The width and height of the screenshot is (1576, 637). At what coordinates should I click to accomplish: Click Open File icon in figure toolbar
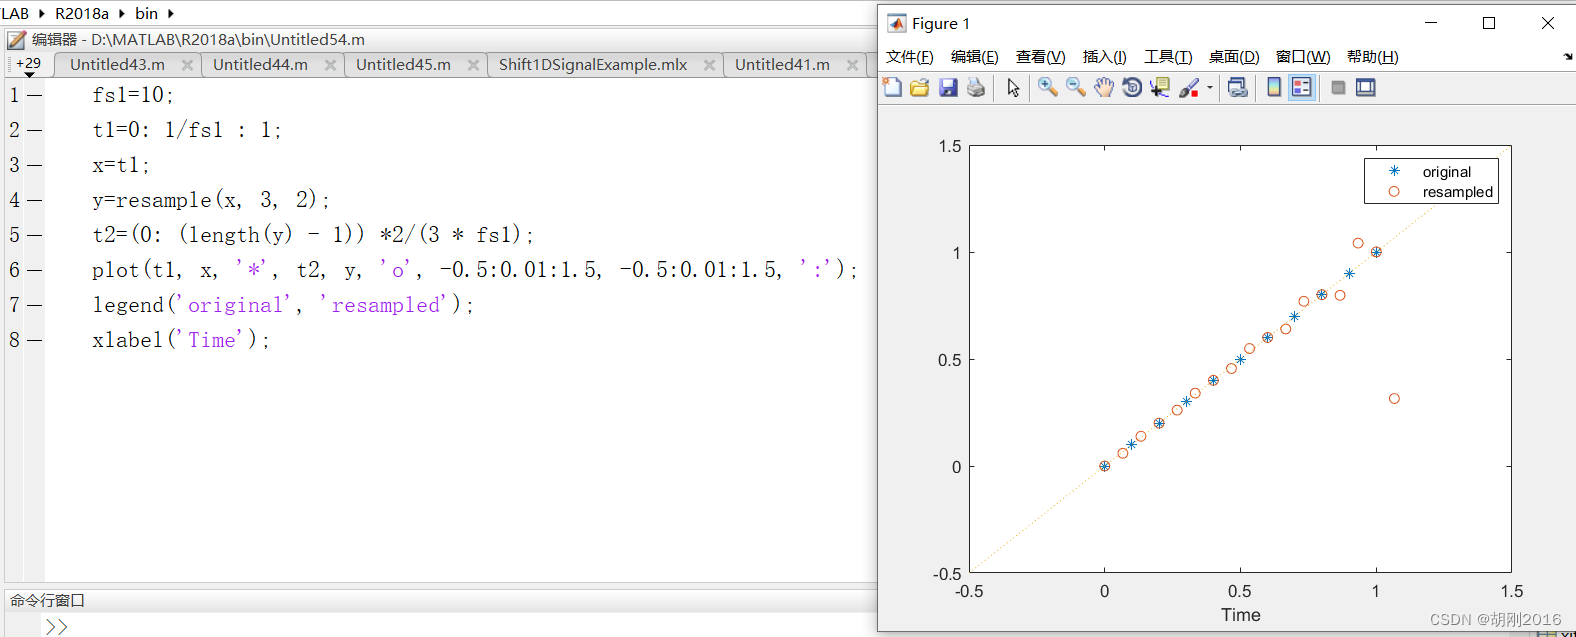920,88
